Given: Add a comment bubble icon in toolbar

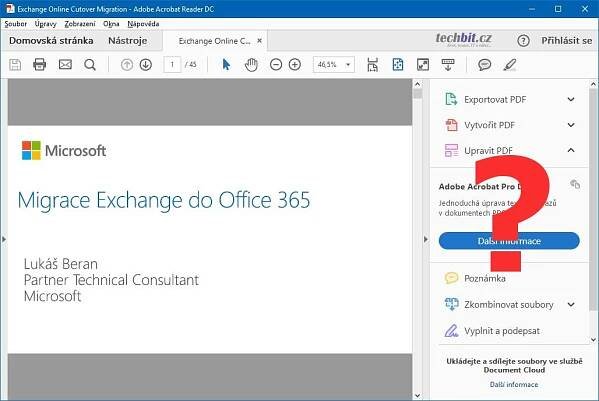Looking at the screenshot, I should pos(484,65).
